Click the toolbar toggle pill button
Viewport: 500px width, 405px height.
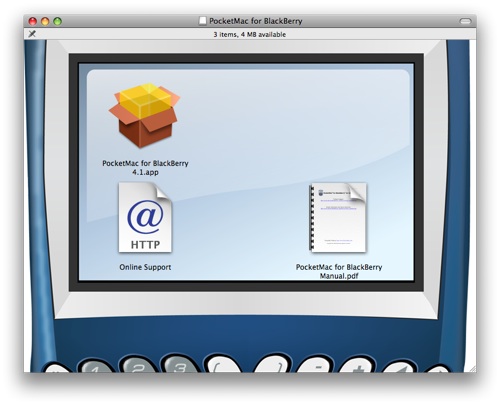(x=465, y=21)
